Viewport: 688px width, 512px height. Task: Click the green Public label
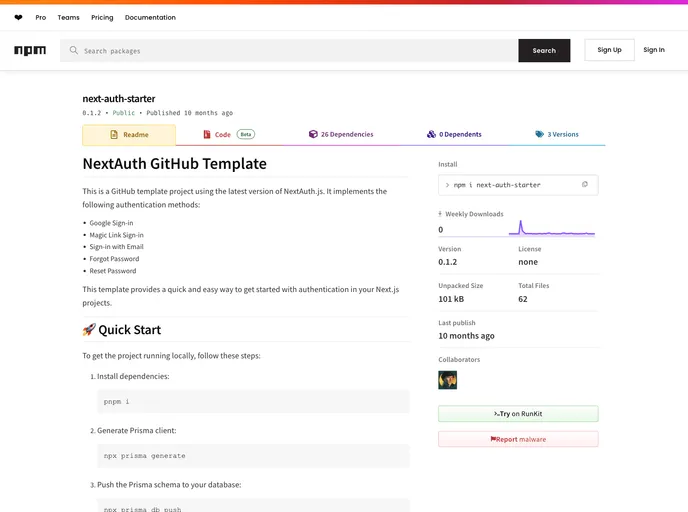pyautogui.click(x=124, y=113)
